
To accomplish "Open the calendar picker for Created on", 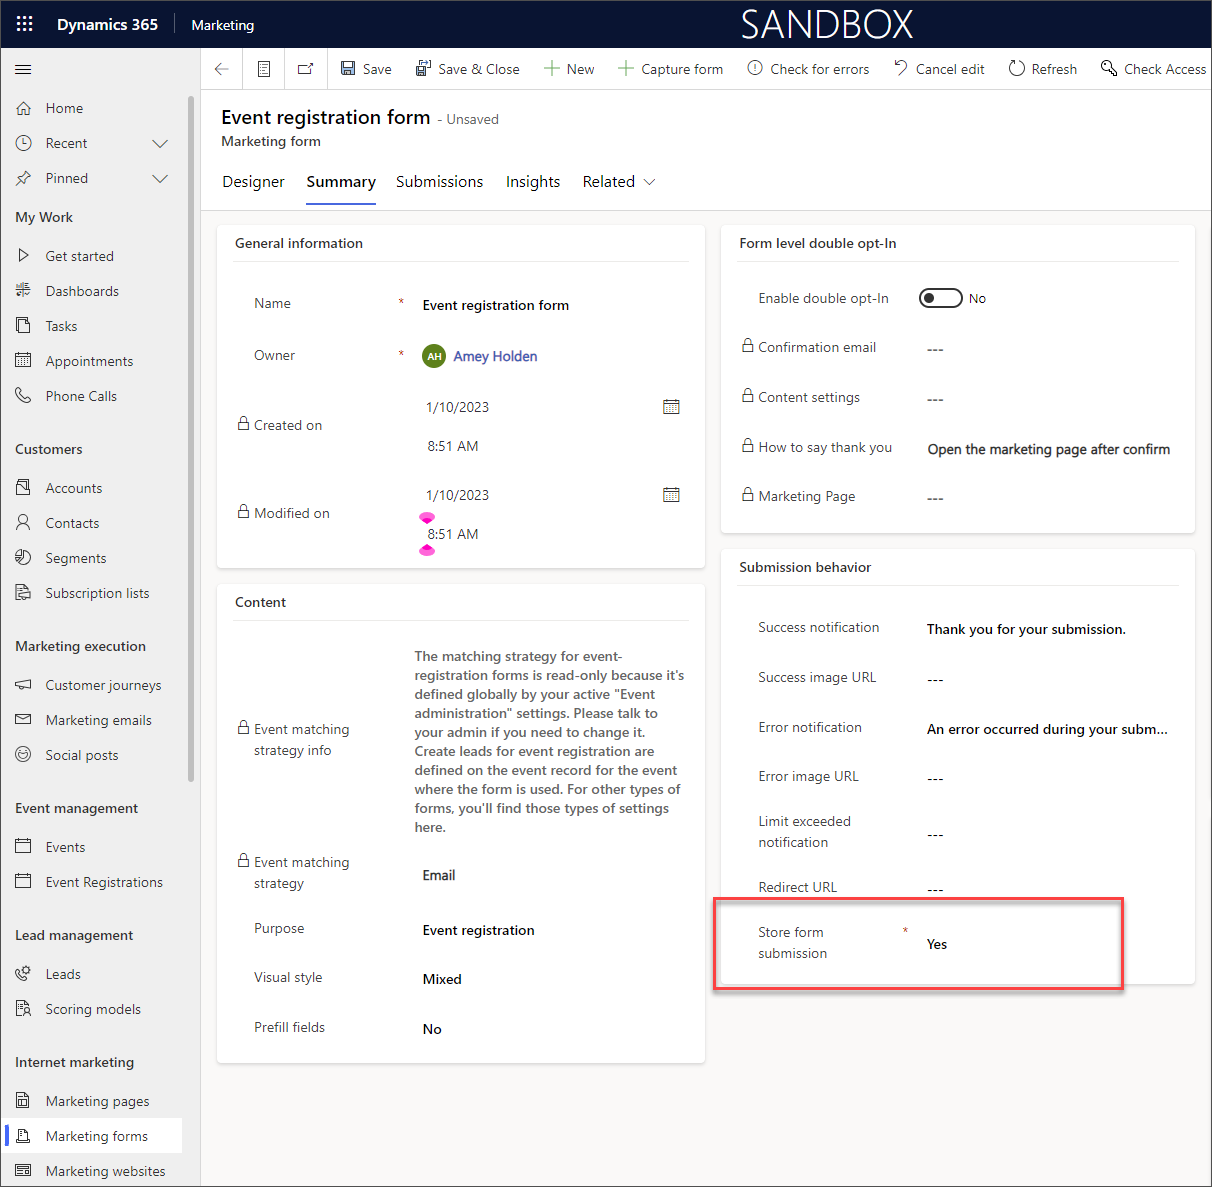I will 671,406.
